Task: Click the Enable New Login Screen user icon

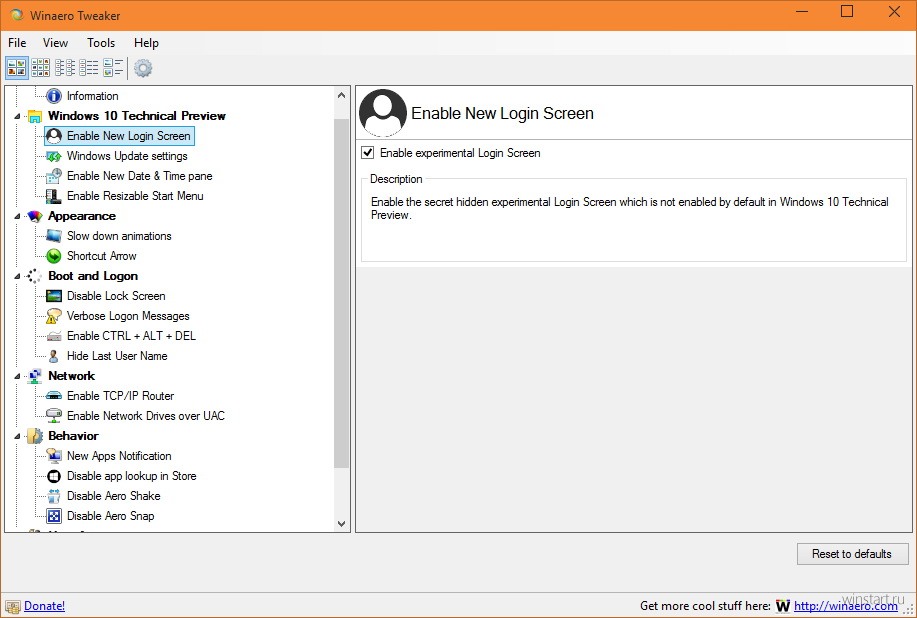Action: 54,136
